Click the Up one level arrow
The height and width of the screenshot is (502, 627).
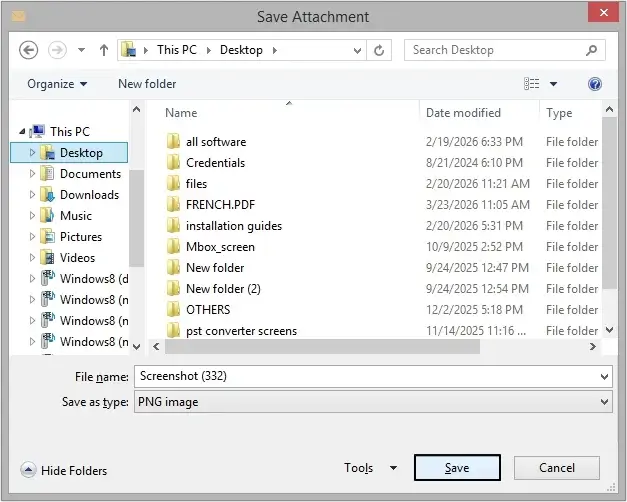point(104,50)
